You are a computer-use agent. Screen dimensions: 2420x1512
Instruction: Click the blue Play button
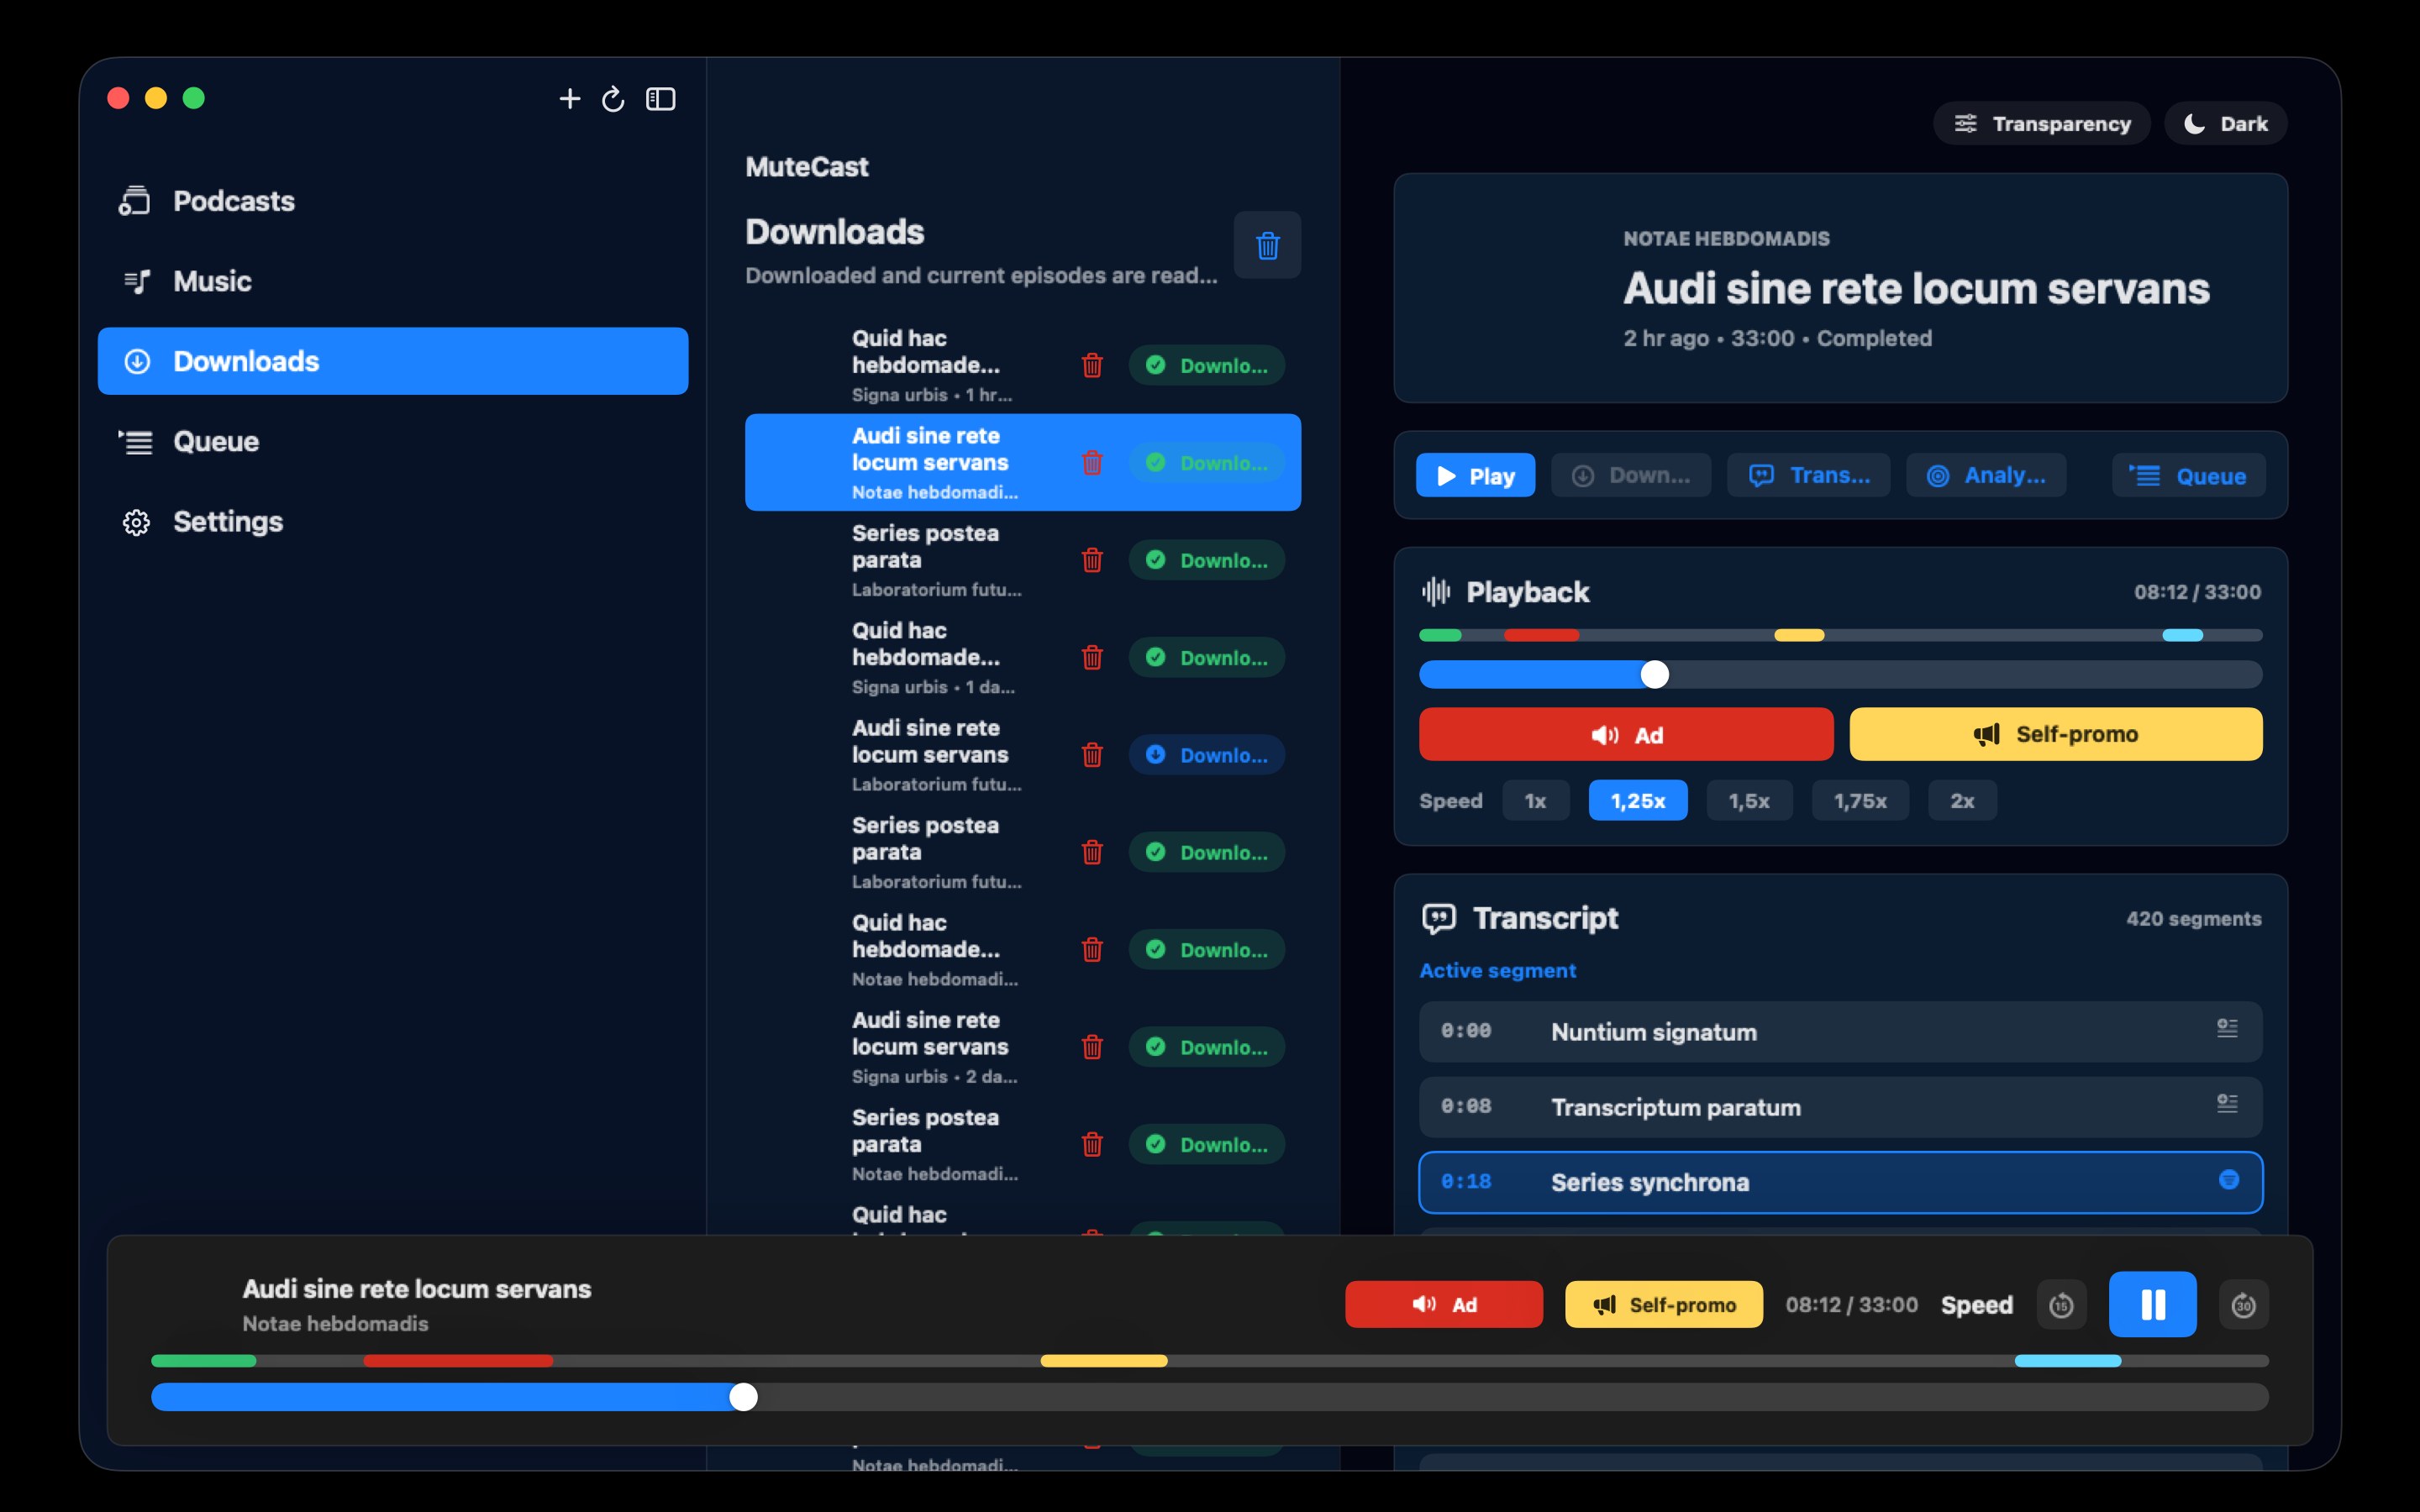(x=1475, y=475)
